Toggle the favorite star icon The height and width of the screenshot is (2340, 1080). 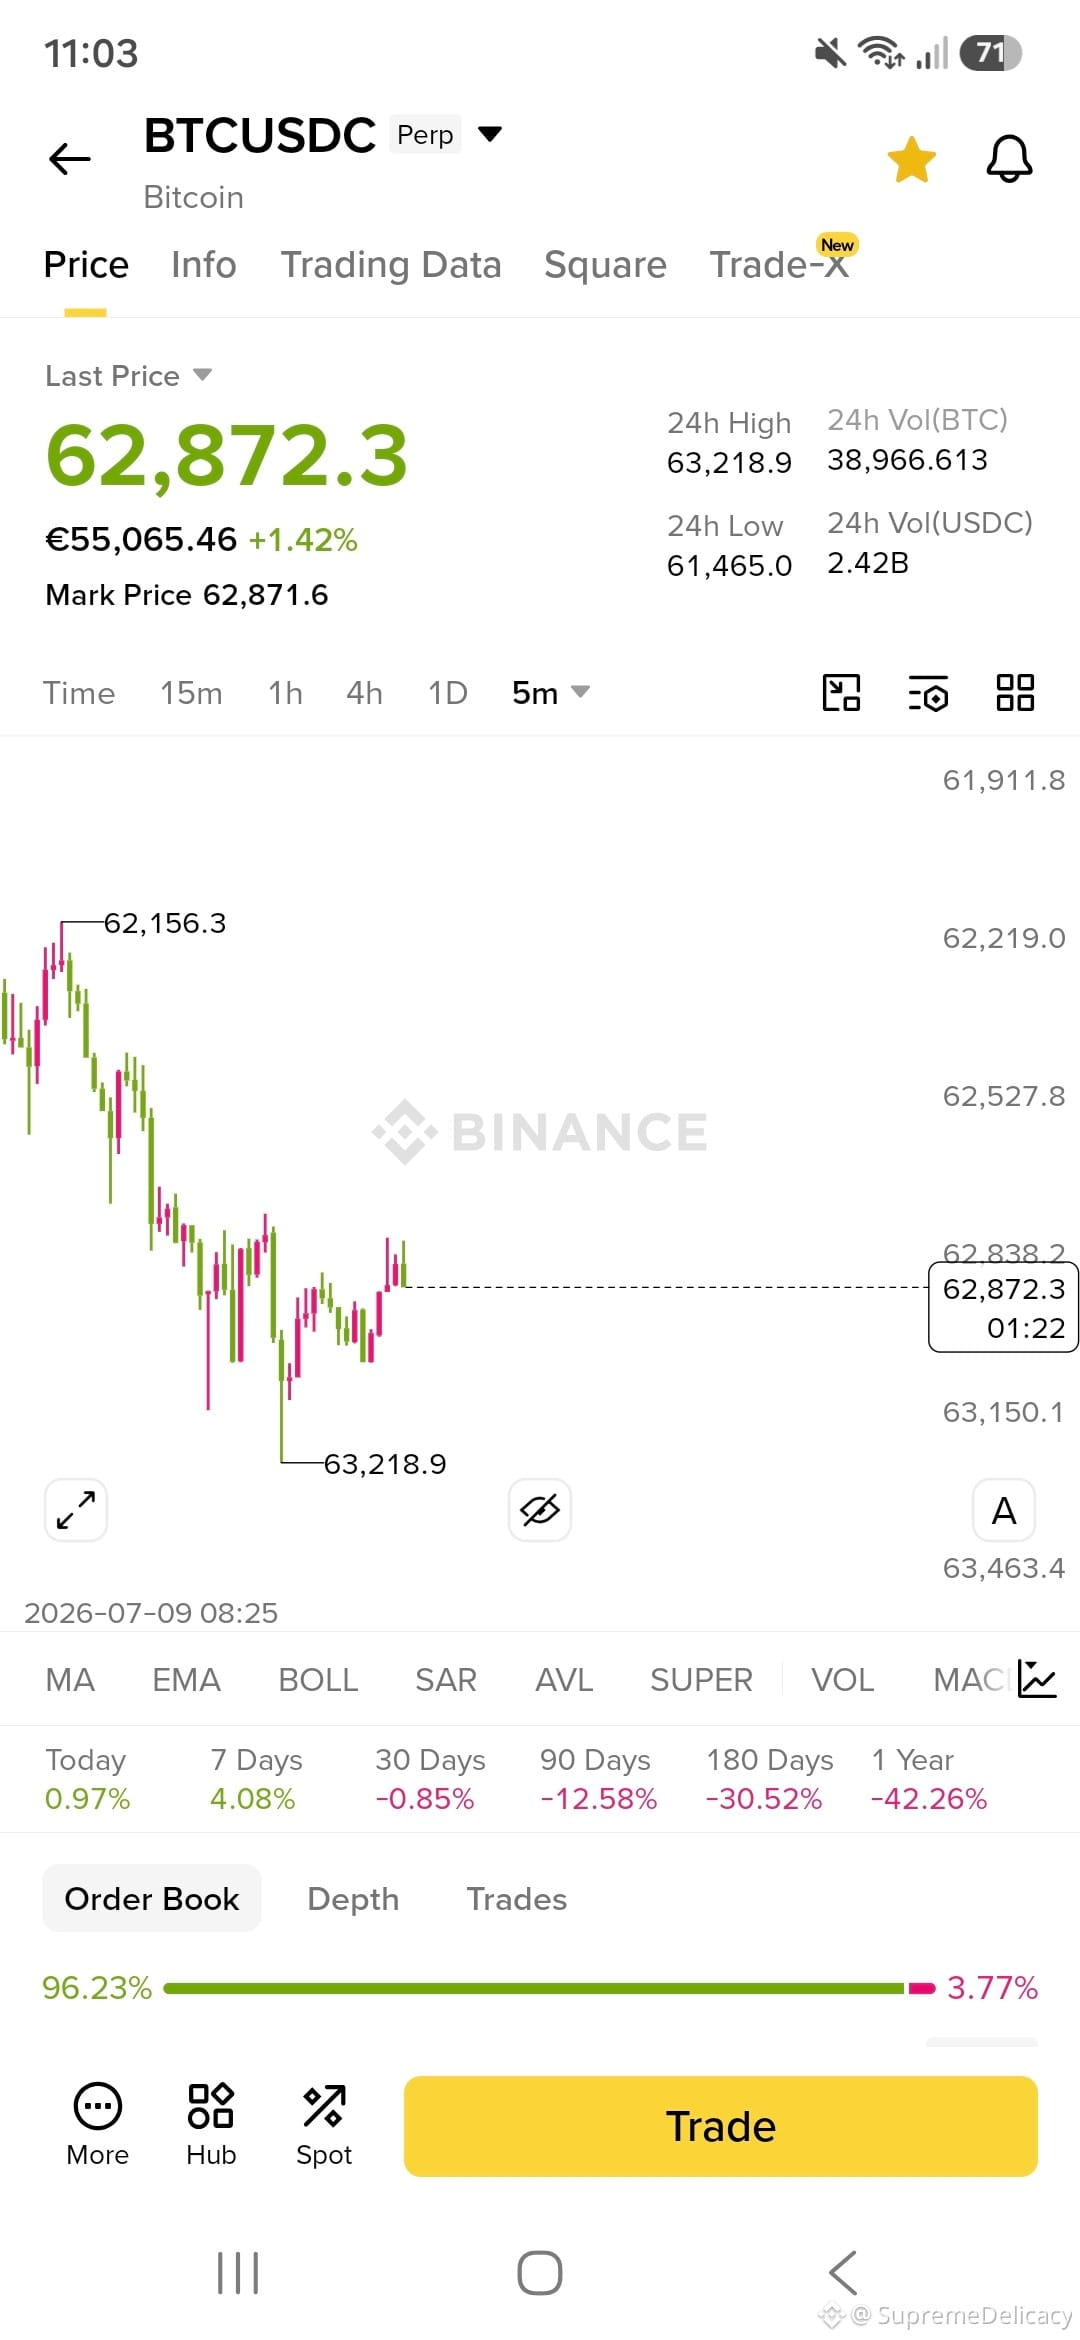[x=911, y=160]
